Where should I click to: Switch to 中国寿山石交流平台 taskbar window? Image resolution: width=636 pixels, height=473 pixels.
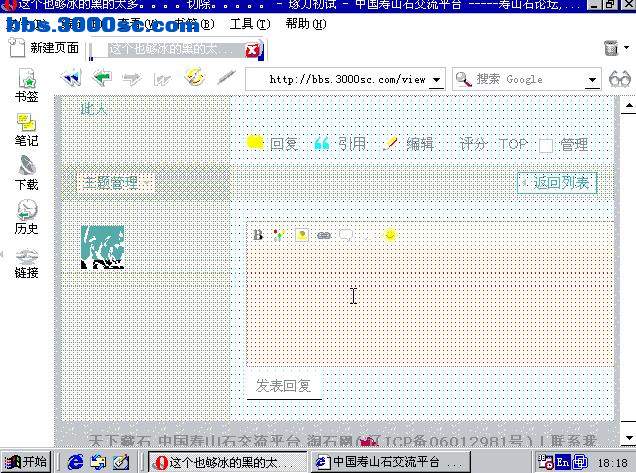pos(391,462)
